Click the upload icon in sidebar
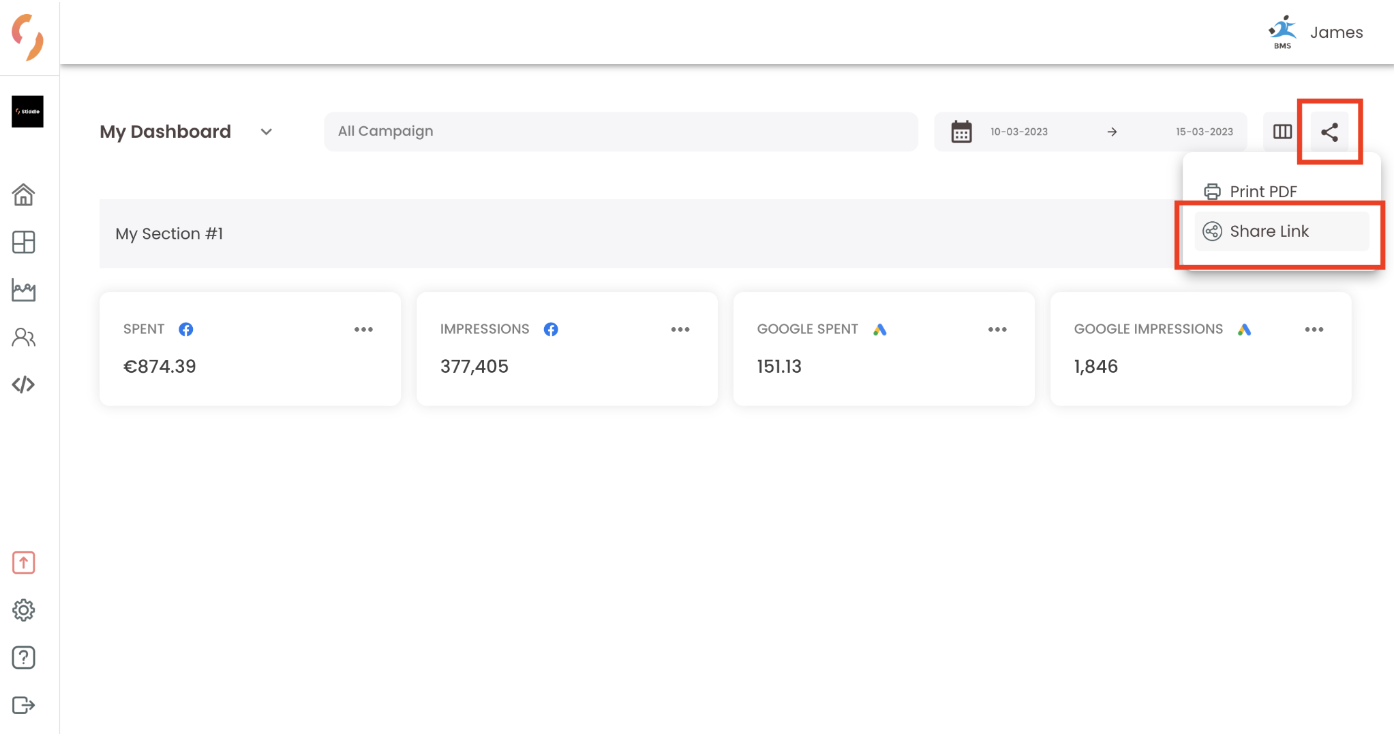 click(23, 563)
